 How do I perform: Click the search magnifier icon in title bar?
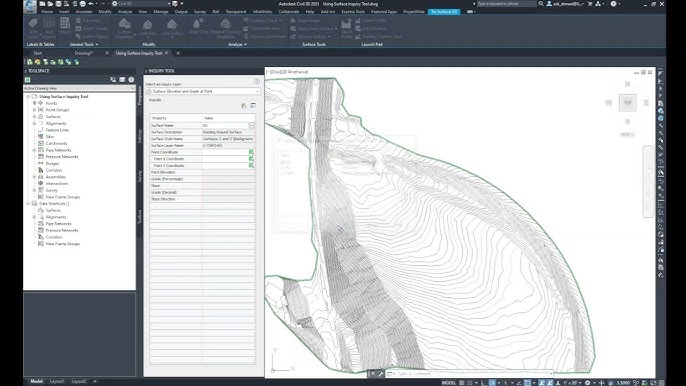pyautogui.click(x=541, y=4)
